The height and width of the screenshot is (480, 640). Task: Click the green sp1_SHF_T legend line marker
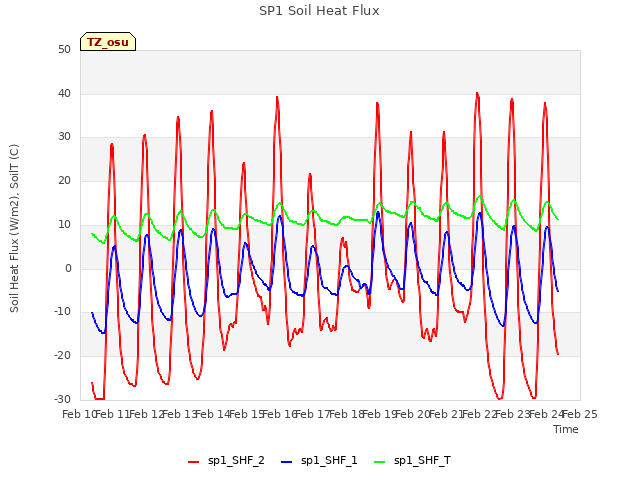tap(380, 462)
